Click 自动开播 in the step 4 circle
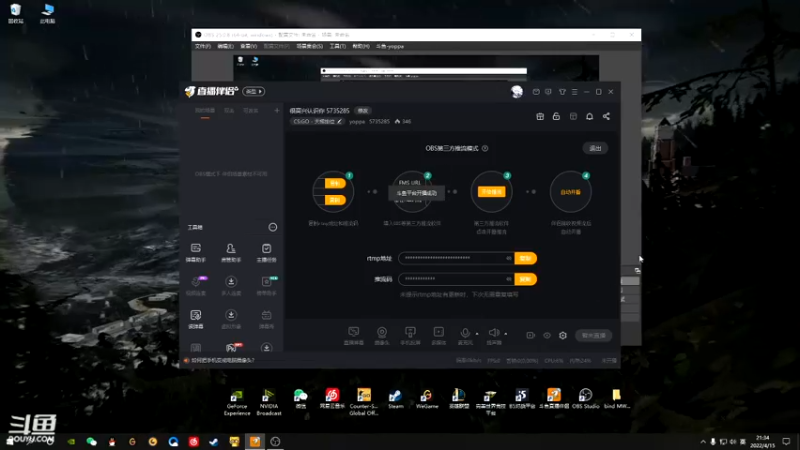The width and height of the screenshot is (800, 450). pyautogui.click(x=570, y=192)
